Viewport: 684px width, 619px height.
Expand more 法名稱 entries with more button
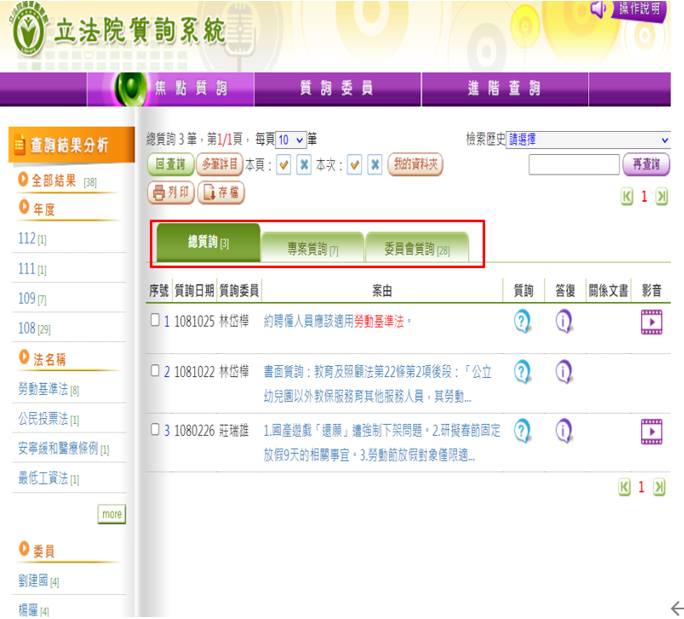coord(111,514)
